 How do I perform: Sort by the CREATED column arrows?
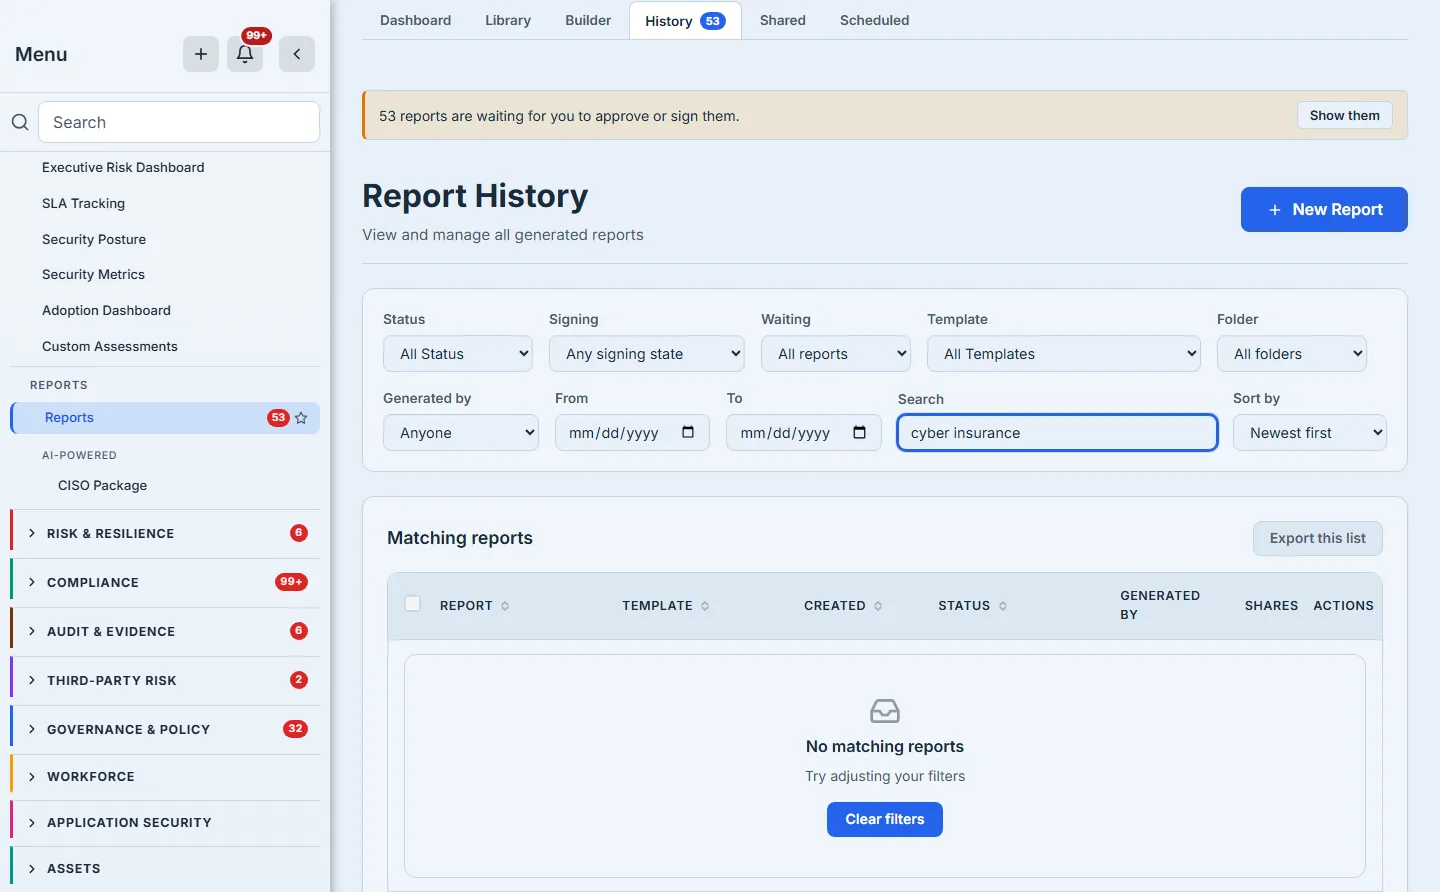pyautogui.click(x=878, y=606)
